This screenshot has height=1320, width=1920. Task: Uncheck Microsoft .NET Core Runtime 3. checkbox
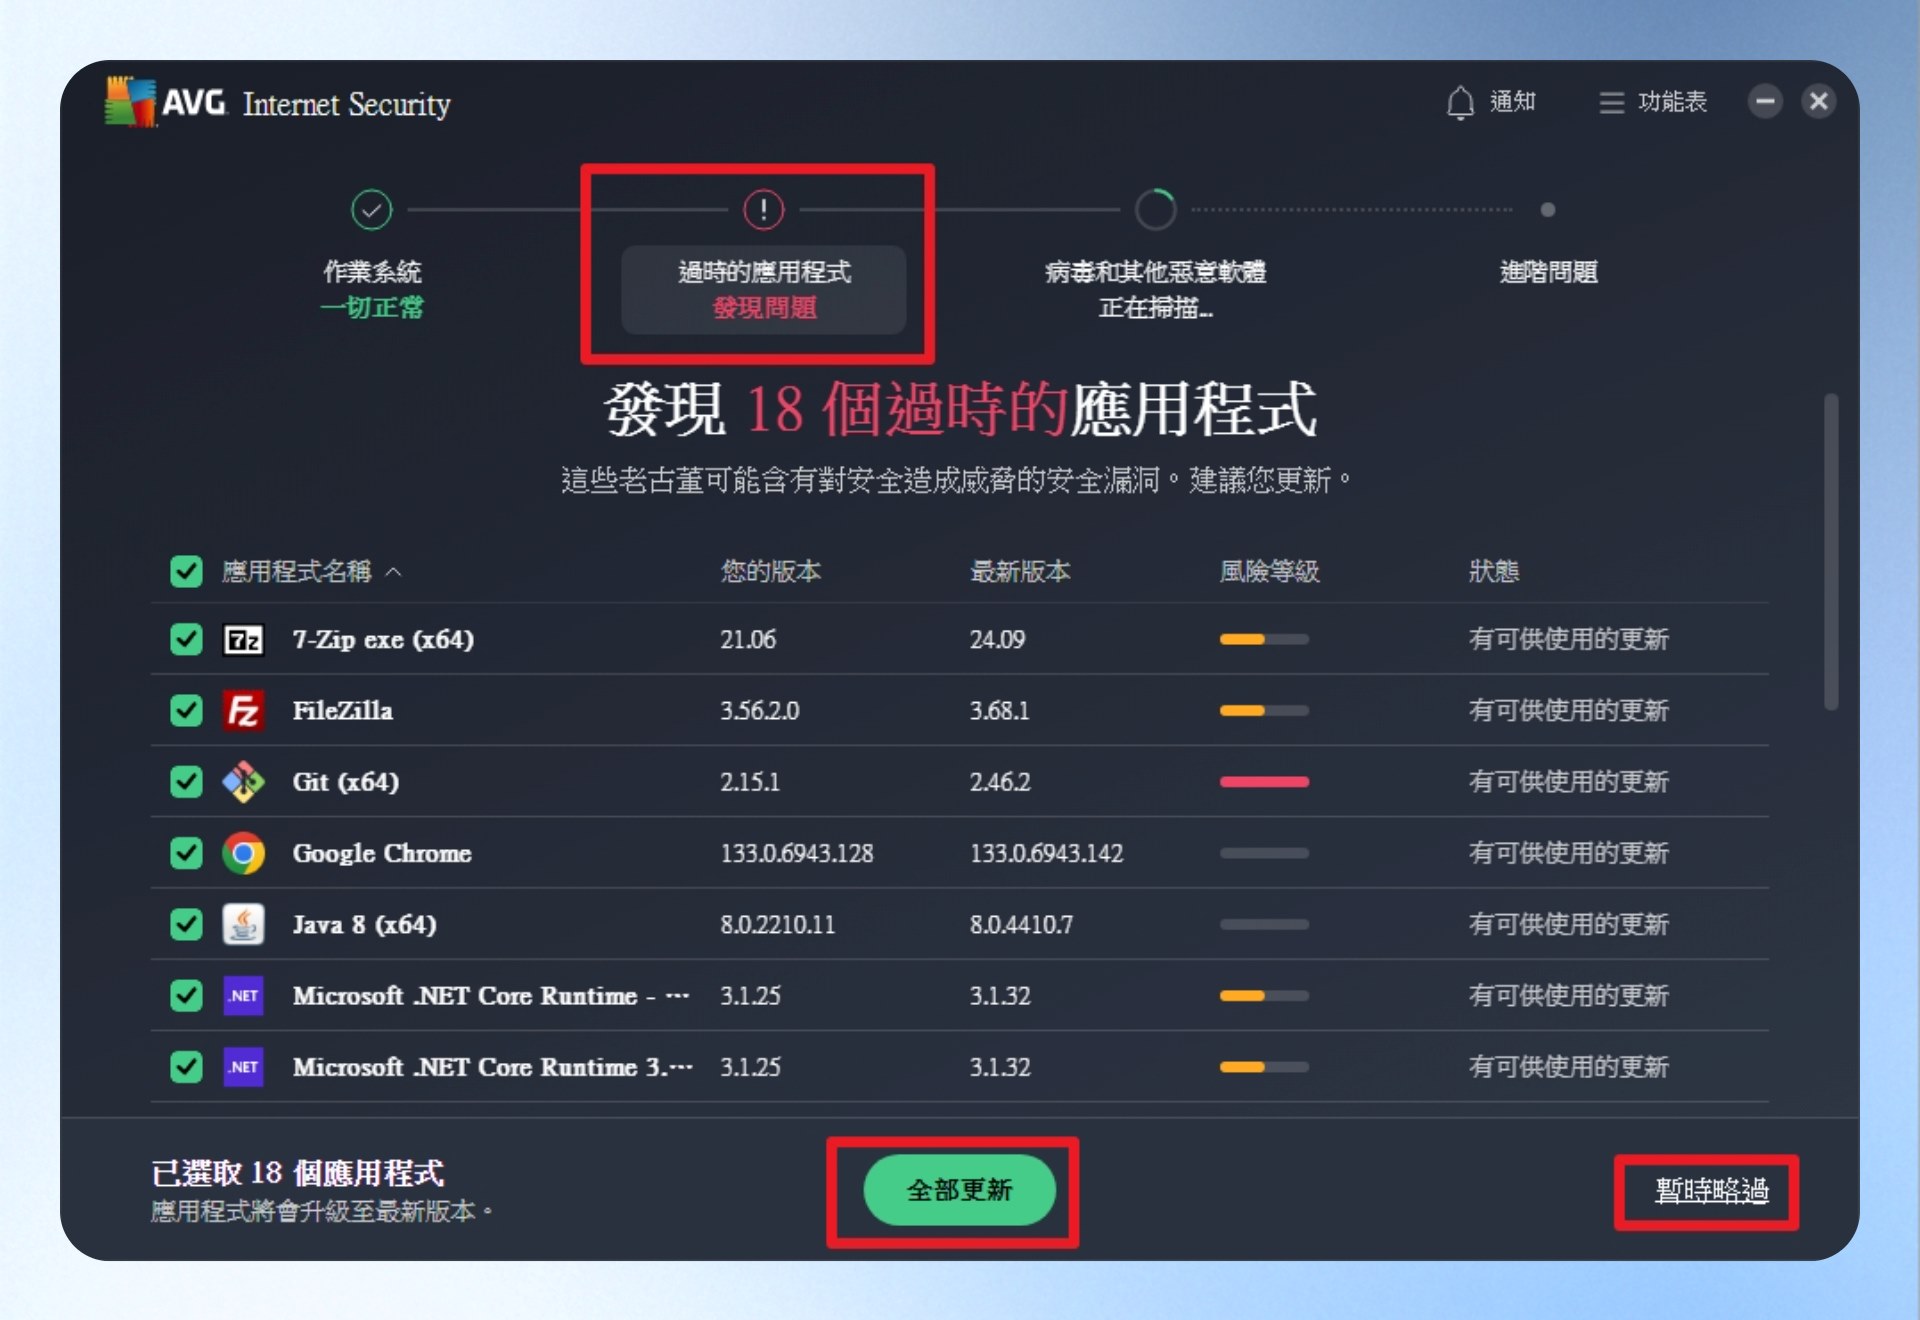(x=186, y=1067)
